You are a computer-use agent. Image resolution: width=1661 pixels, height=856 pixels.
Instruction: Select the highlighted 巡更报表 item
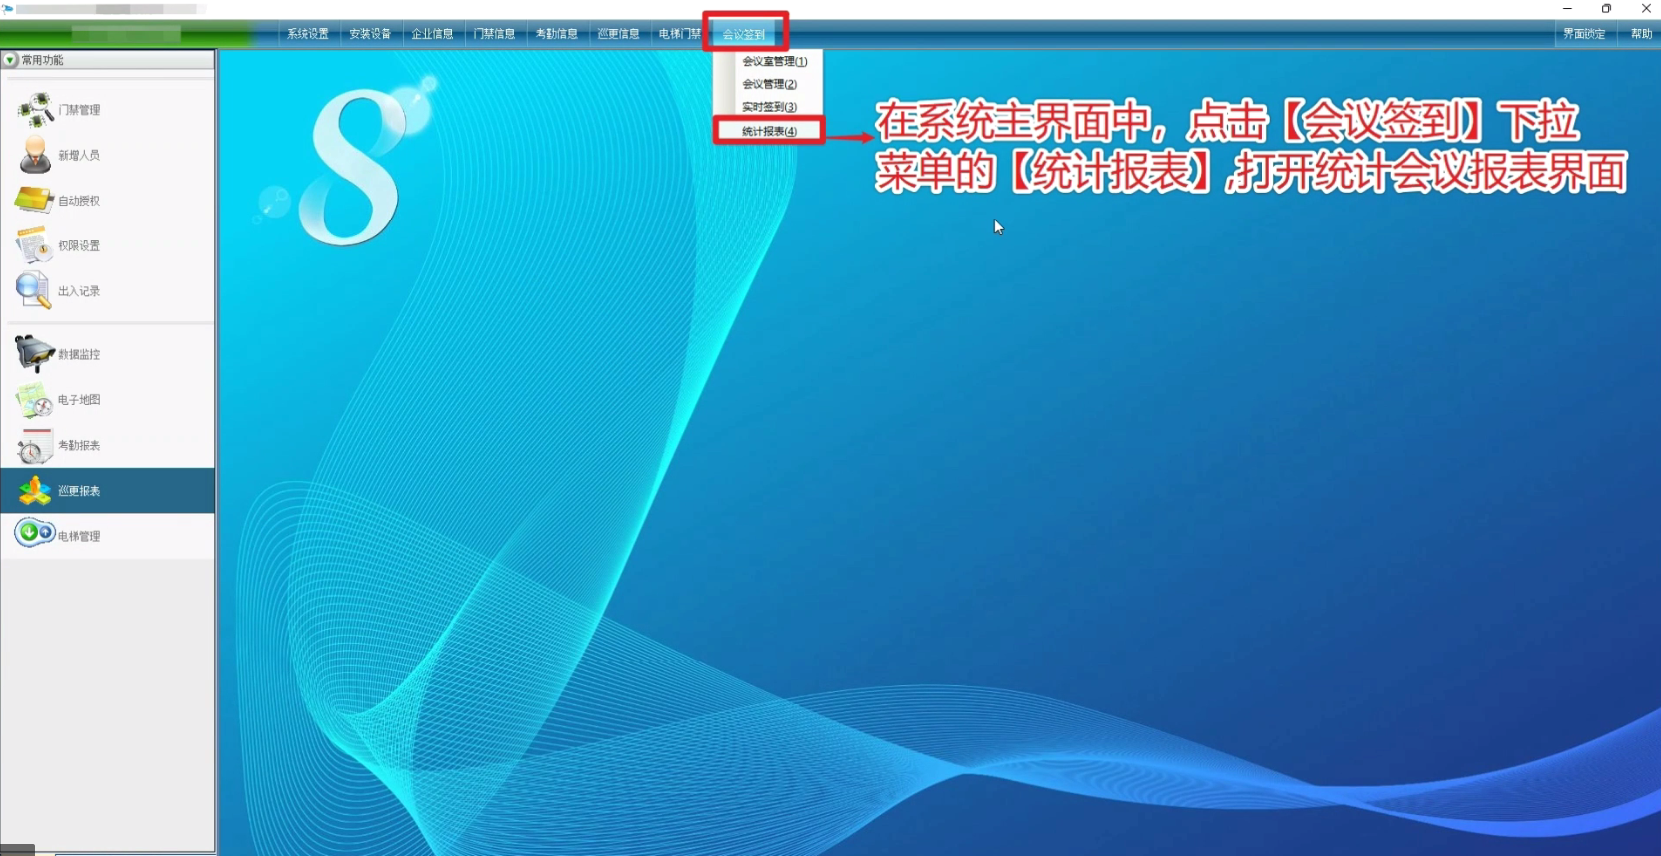pos(78,491)
